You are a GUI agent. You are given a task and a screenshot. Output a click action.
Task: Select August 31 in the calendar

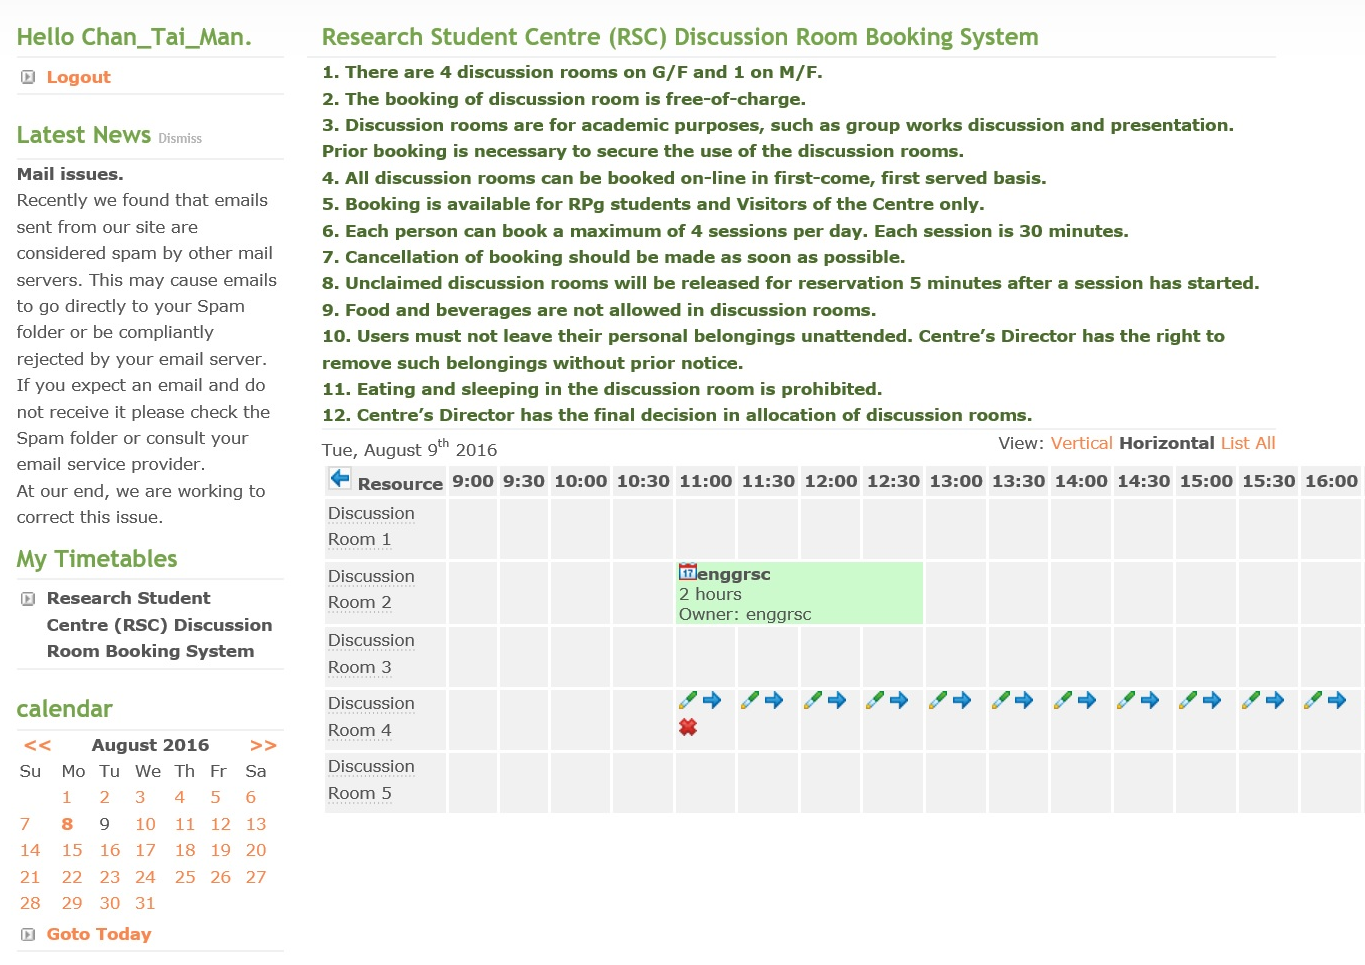pos(145,903)
